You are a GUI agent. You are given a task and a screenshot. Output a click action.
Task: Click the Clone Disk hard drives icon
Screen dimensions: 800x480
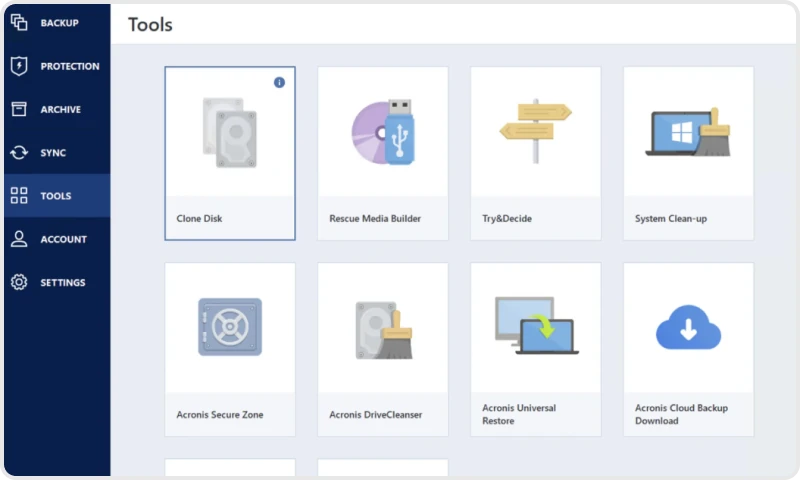tap(230, 132)
